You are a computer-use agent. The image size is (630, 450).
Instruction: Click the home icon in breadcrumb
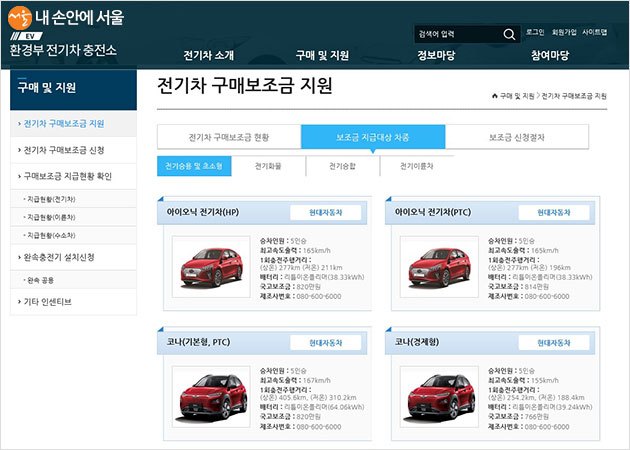pyautogui.click(x=495, y=96)
